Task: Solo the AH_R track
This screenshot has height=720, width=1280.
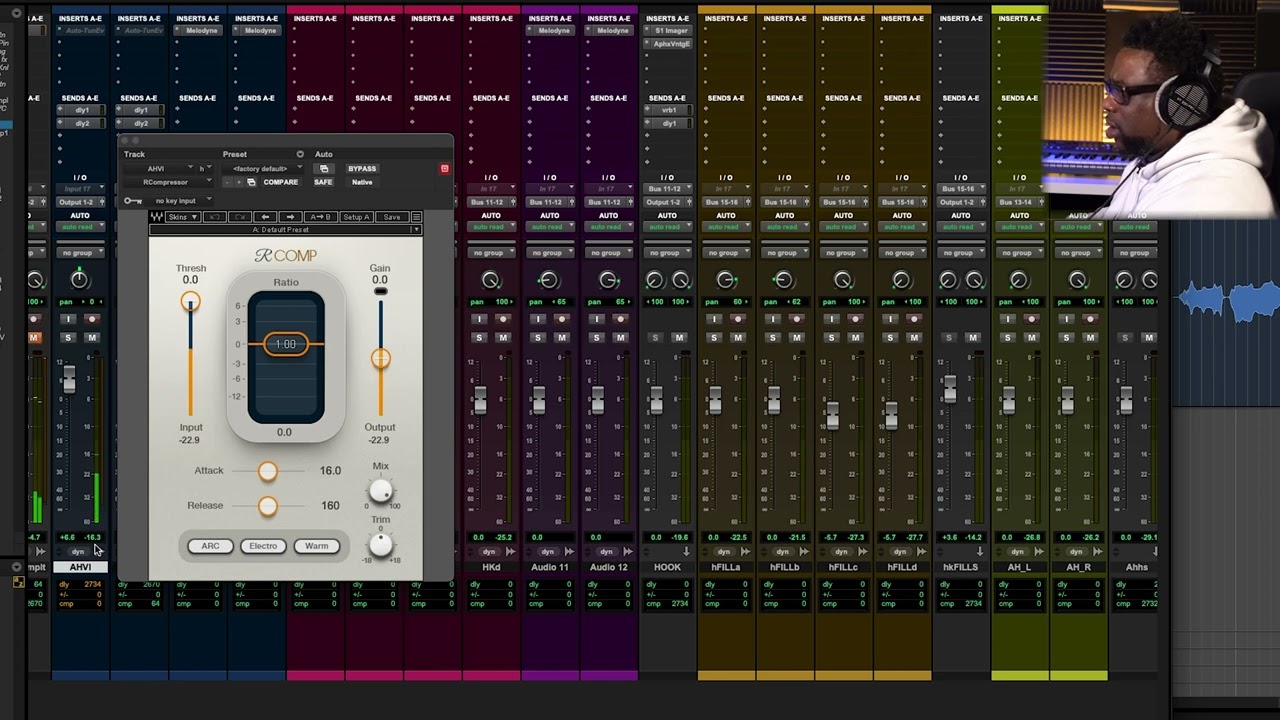Action: coord(1066,338)
